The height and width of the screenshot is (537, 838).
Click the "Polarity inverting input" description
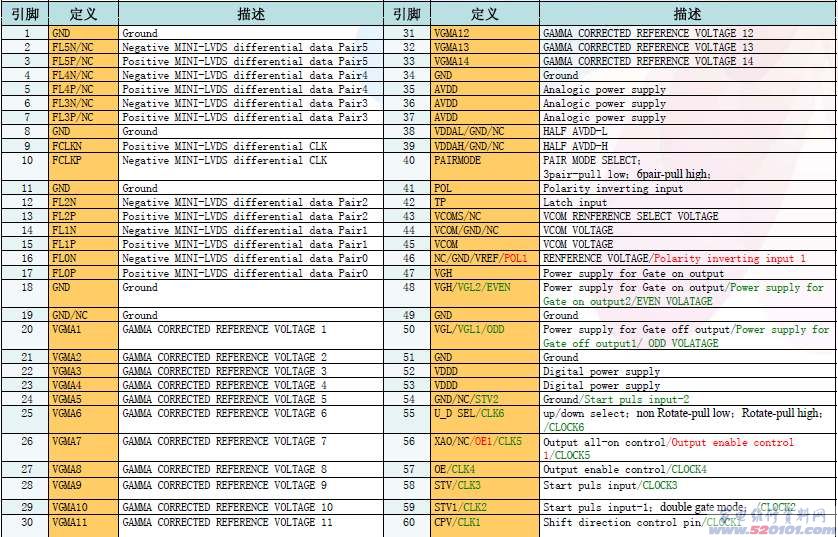pos(613,188)
